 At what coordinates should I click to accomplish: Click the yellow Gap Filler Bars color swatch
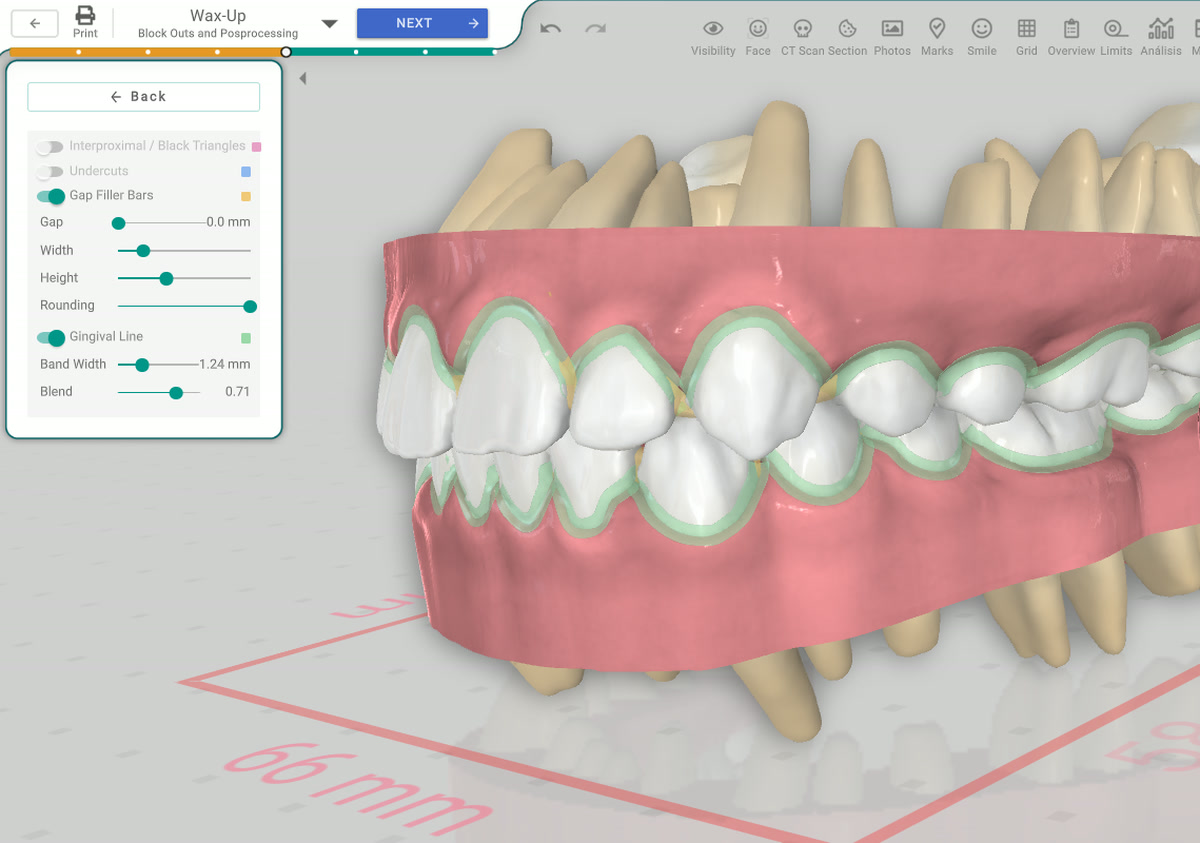[246, 196]
